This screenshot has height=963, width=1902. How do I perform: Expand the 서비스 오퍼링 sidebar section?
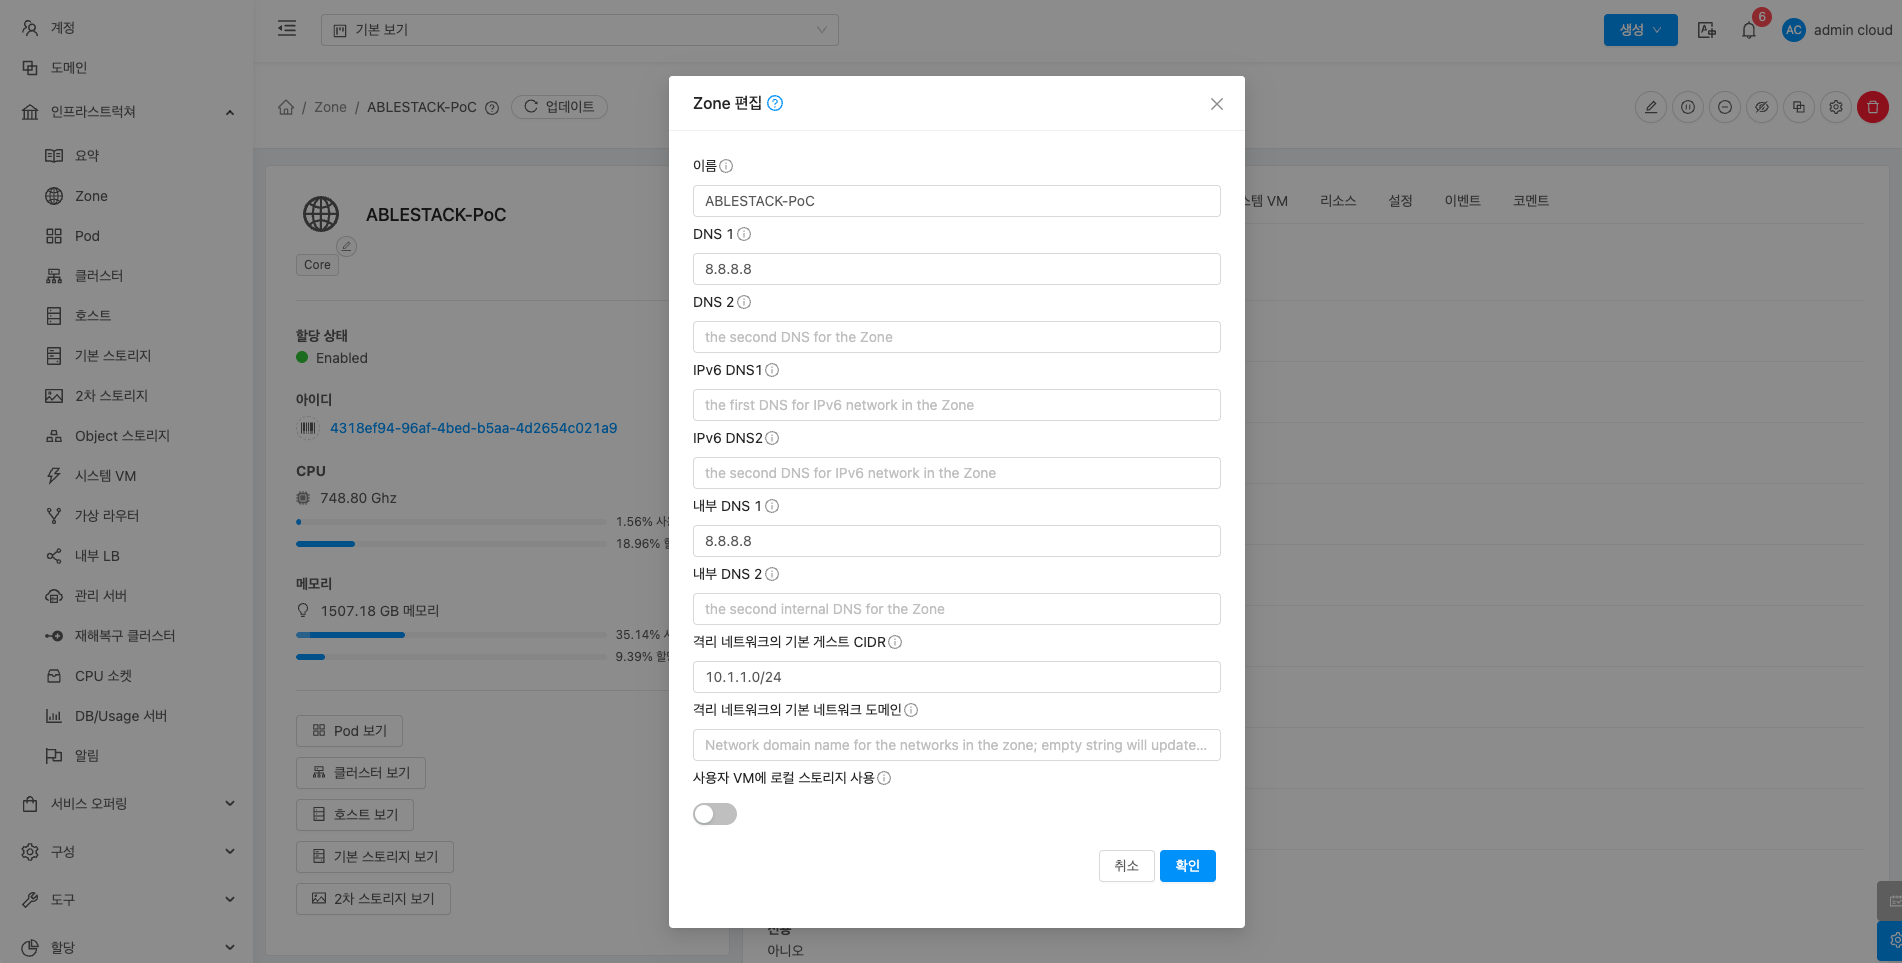(128, 803)
